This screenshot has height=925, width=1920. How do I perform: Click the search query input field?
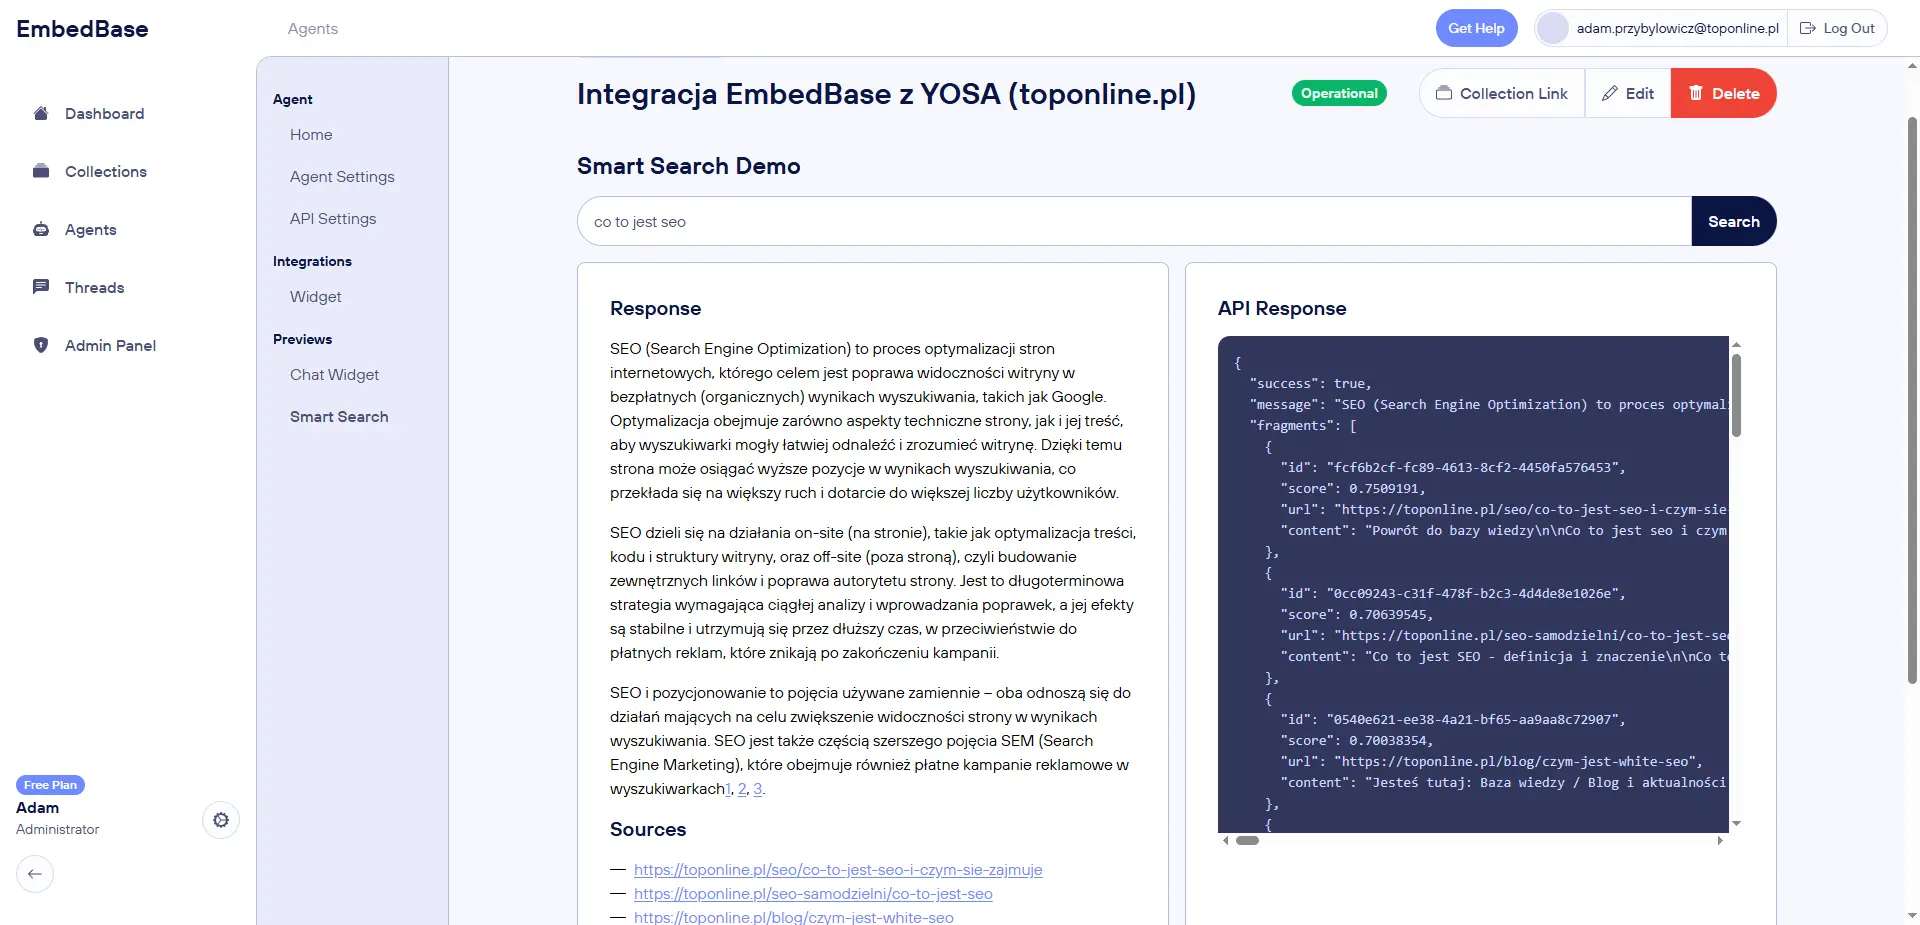tap(1134, 221)
